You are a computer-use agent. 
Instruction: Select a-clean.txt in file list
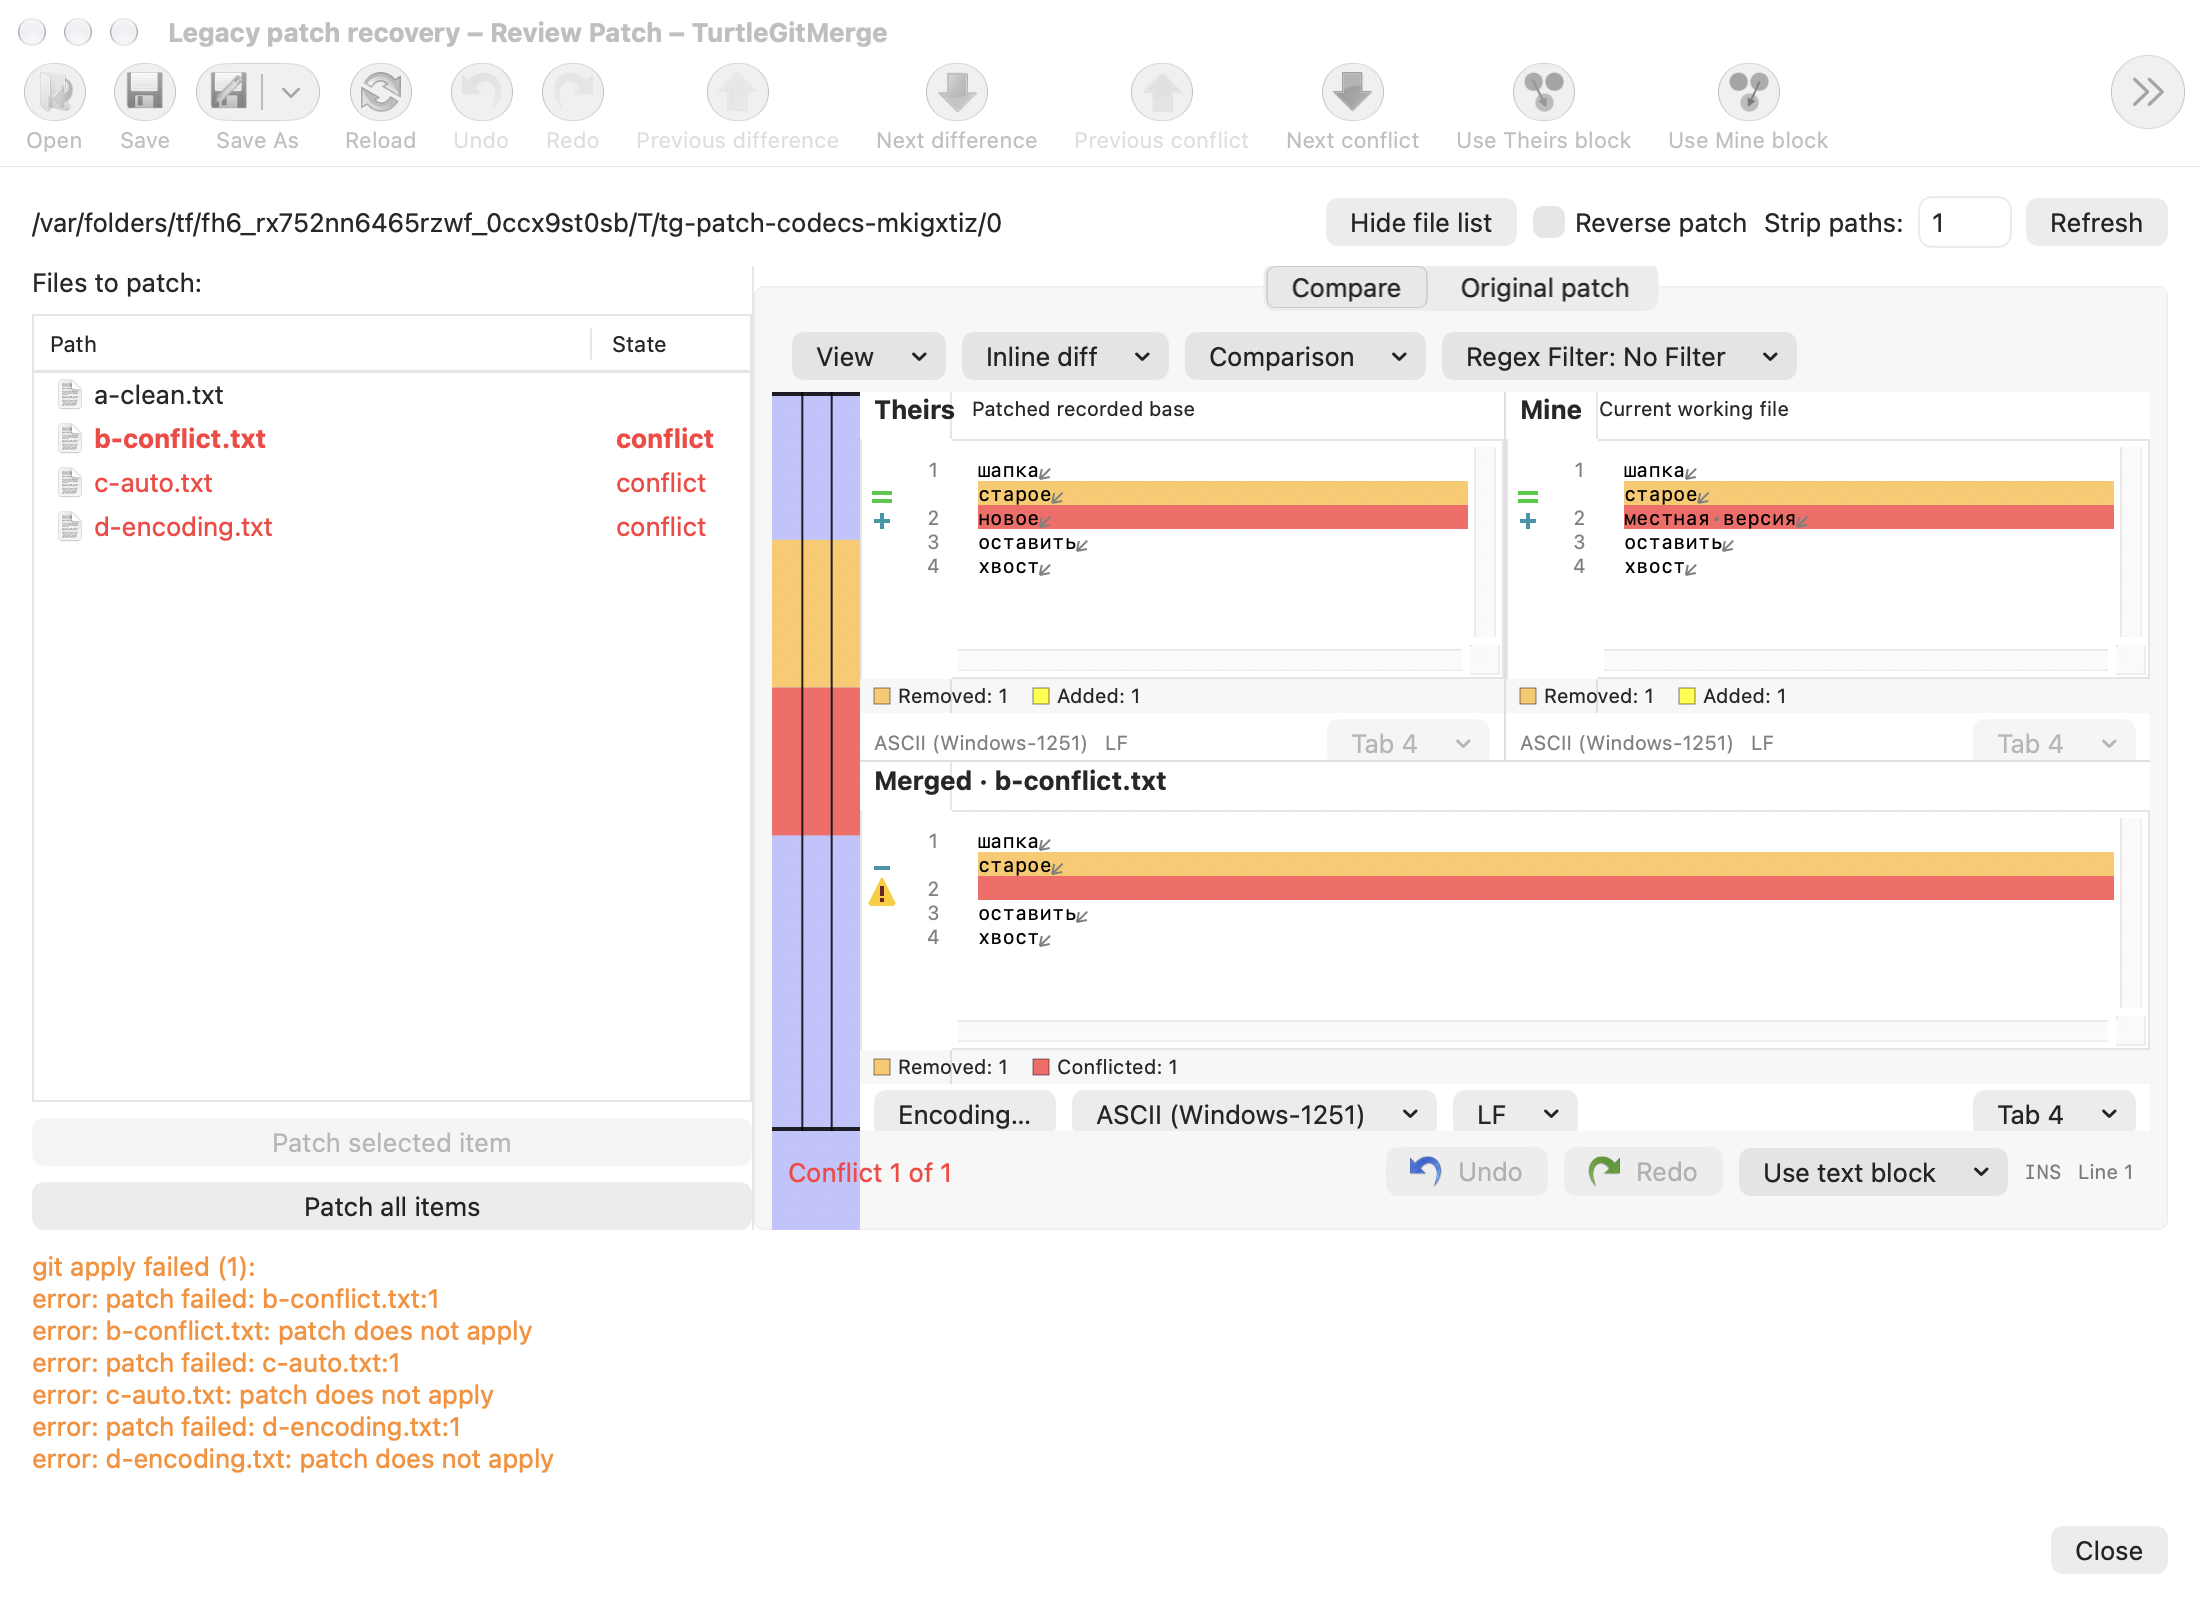point(392,395)
